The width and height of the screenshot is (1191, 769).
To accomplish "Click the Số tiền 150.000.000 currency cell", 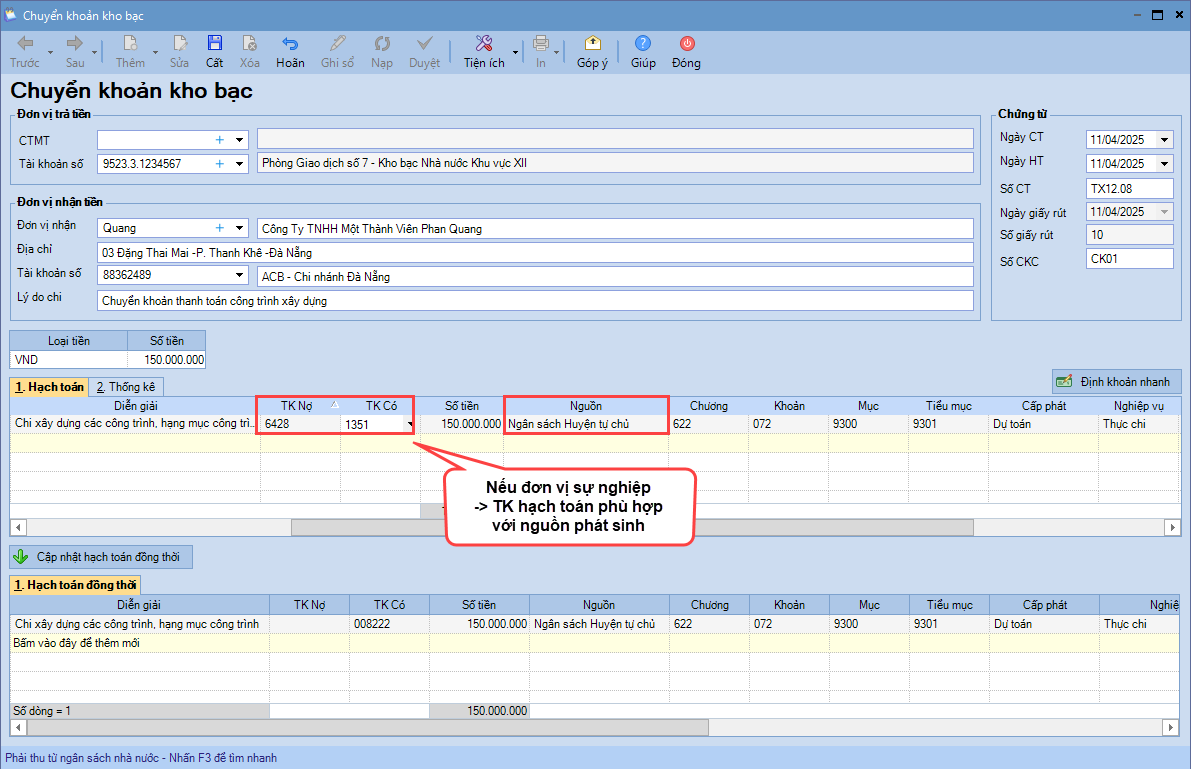I will pos(166,359).
